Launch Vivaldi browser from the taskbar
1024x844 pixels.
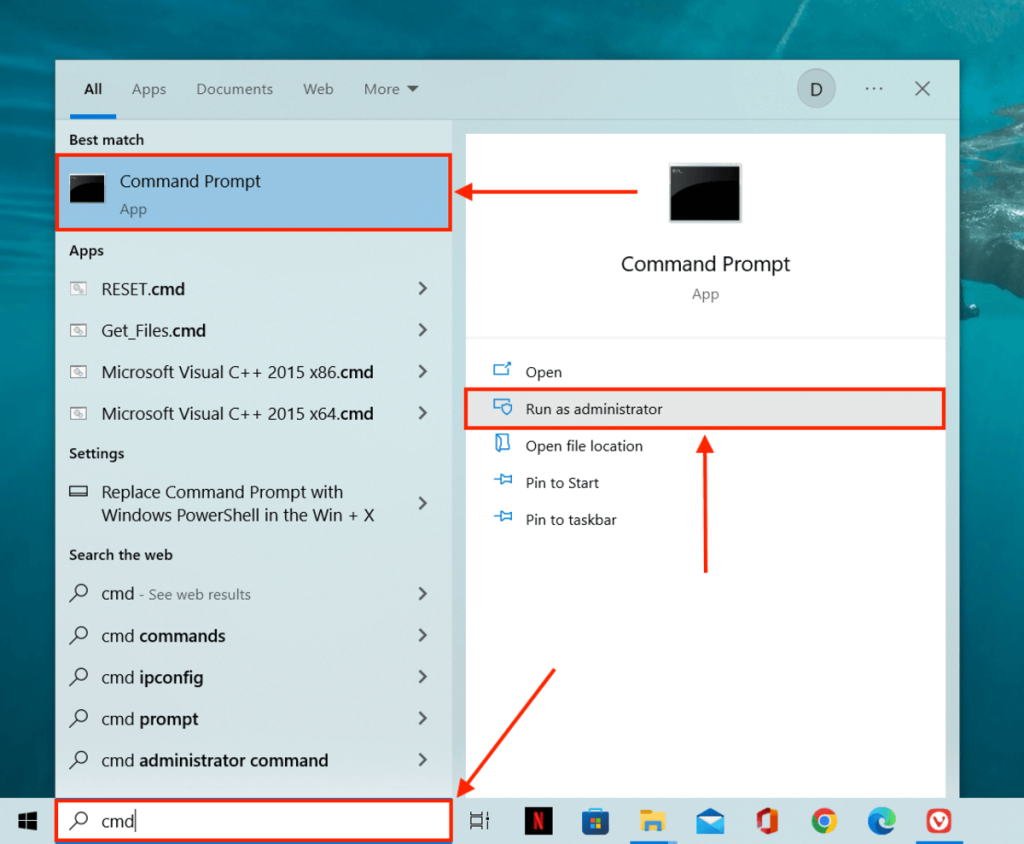pos(938,821)
